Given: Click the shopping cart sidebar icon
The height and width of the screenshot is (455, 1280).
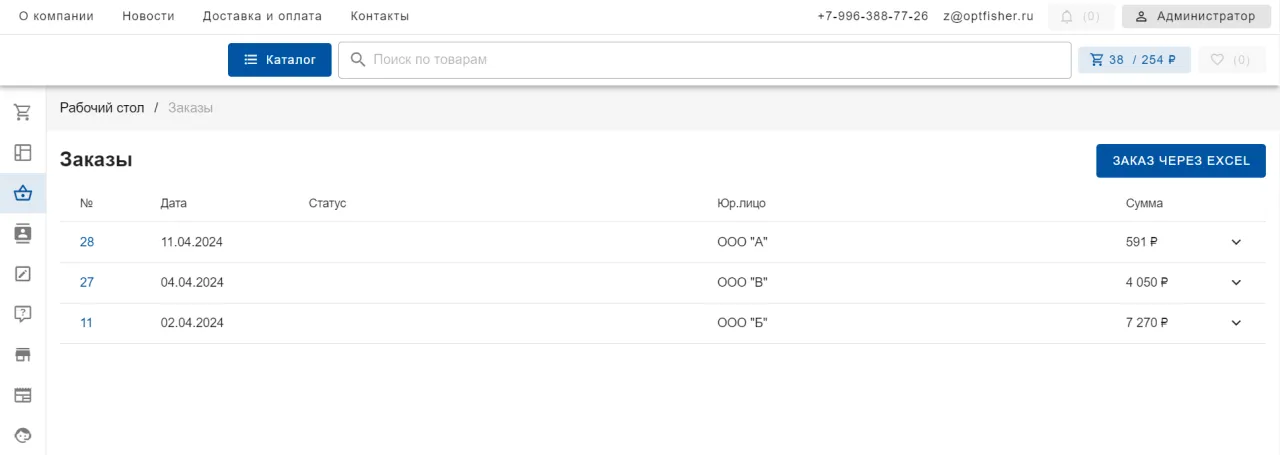Looking at the screenshot, I should (x=22, y=112).
